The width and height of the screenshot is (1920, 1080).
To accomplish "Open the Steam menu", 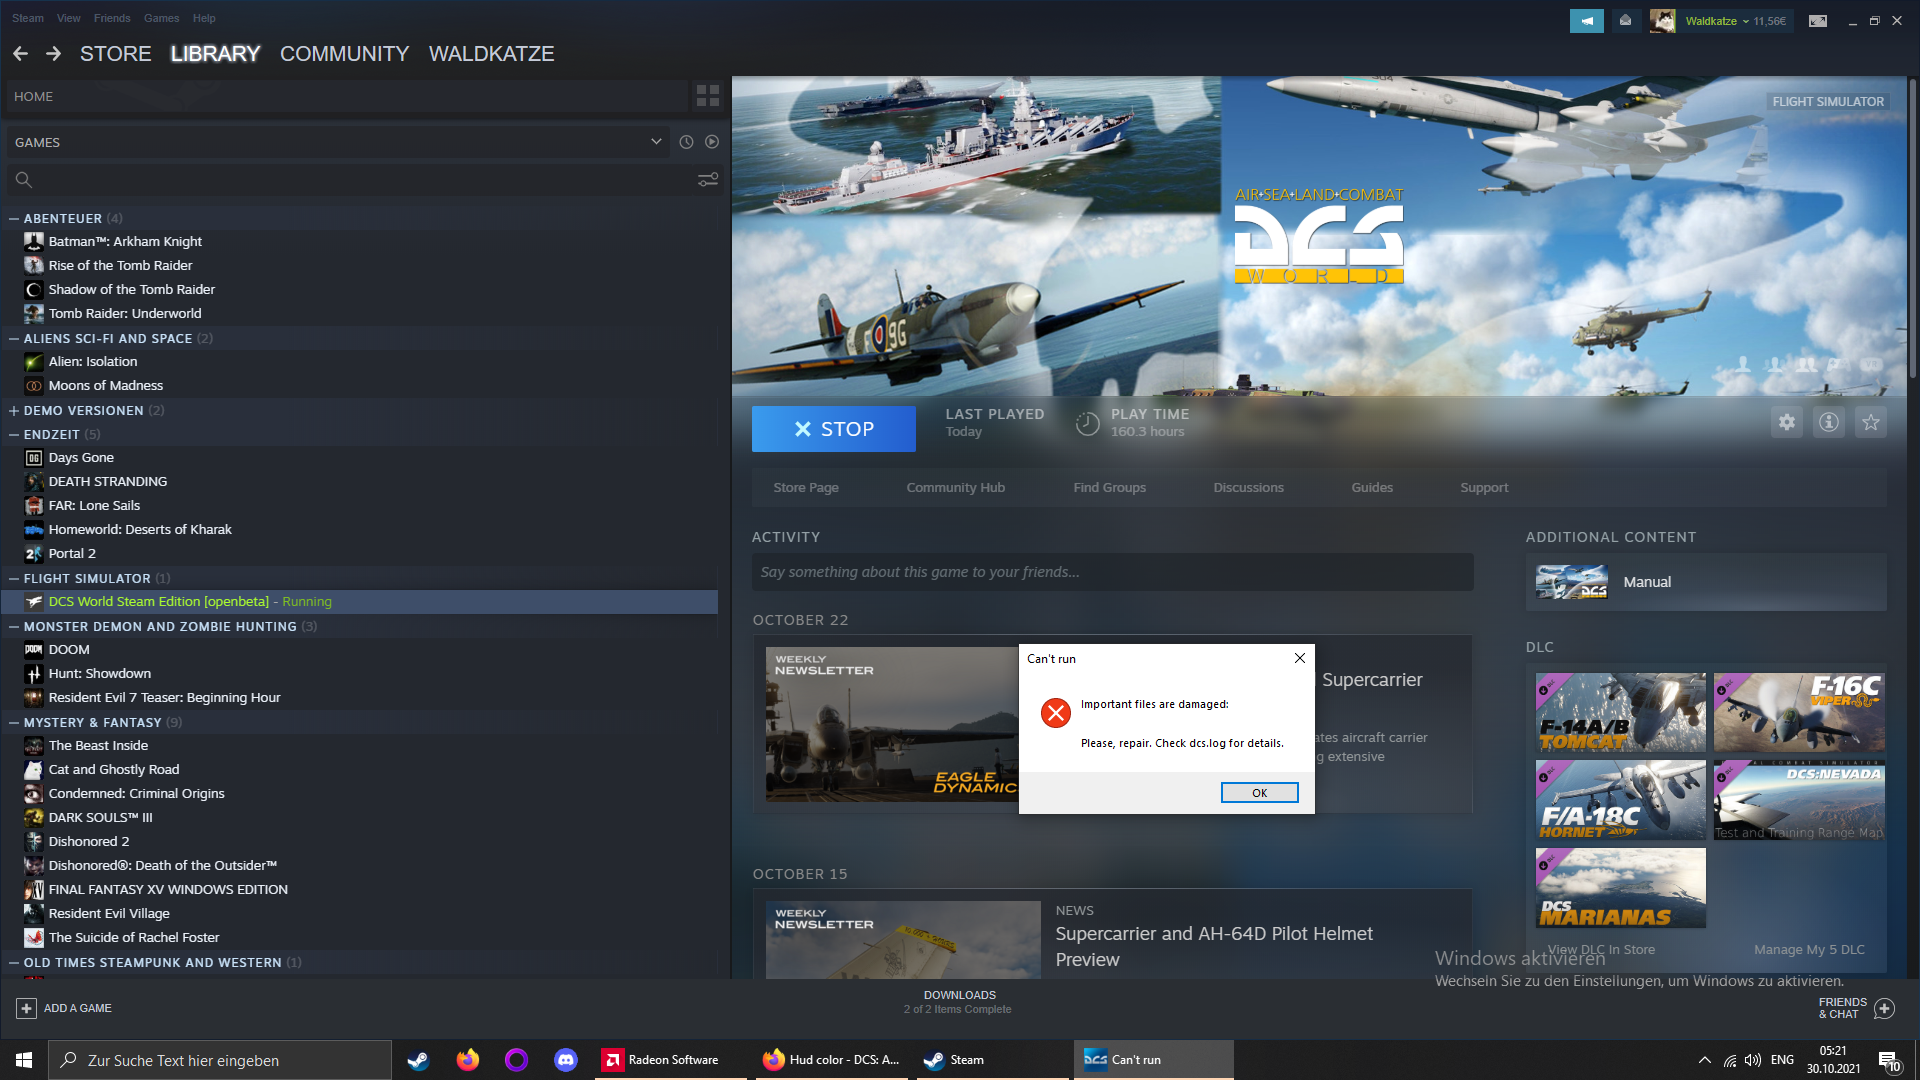I will 28,18.
